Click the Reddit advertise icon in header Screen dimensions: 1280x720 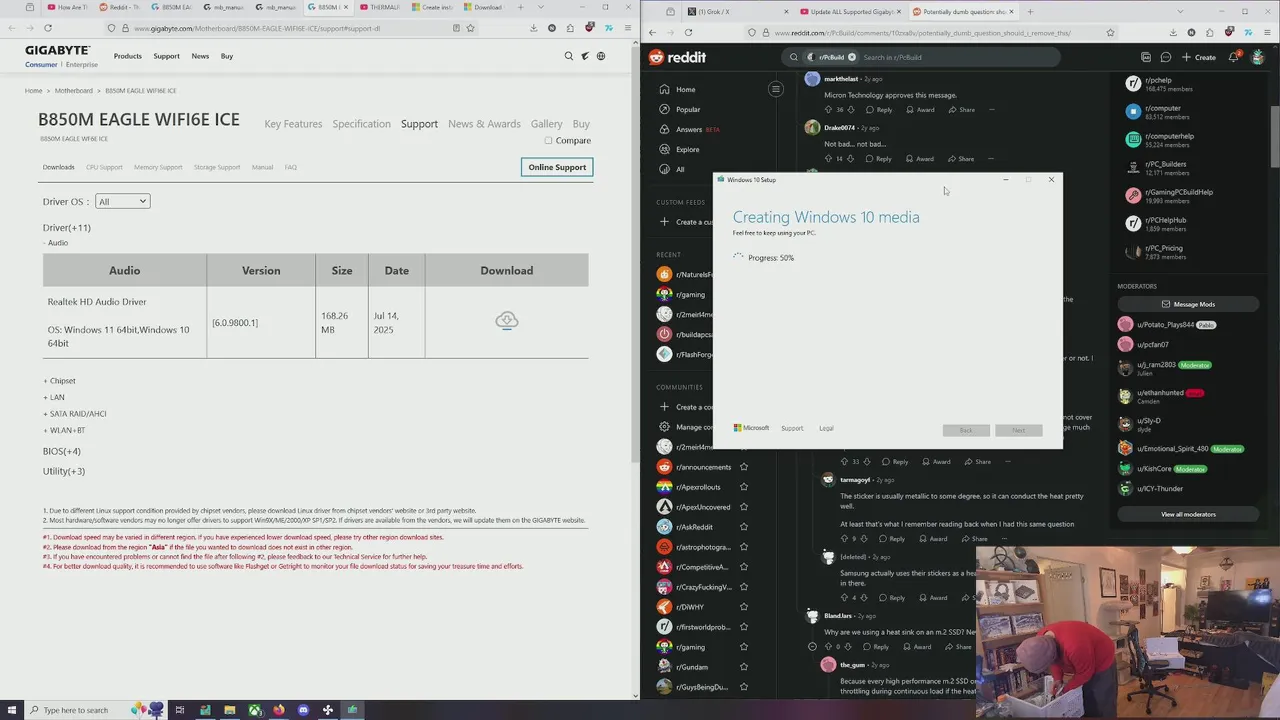pyautogui.click(x=1146, y=57)
